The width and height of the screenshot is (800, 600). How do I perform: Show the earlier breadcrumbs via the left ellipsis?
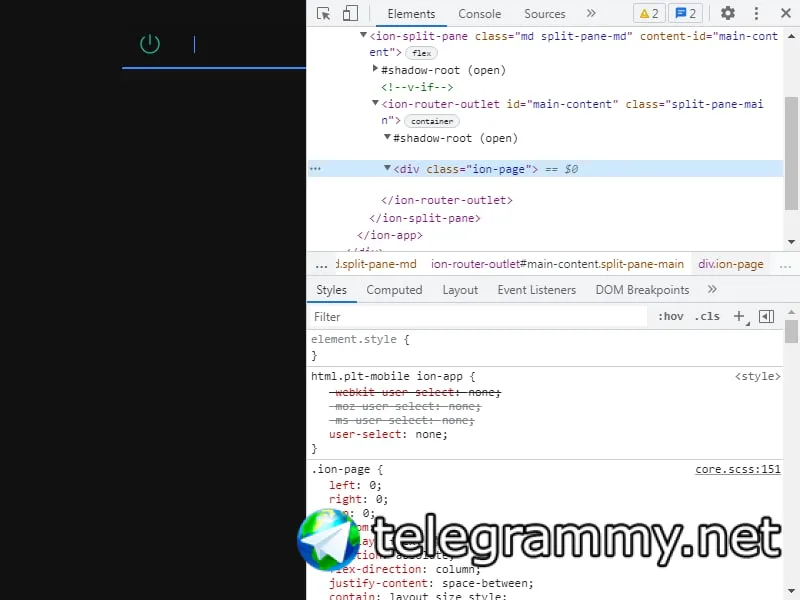tap(321, 265)
